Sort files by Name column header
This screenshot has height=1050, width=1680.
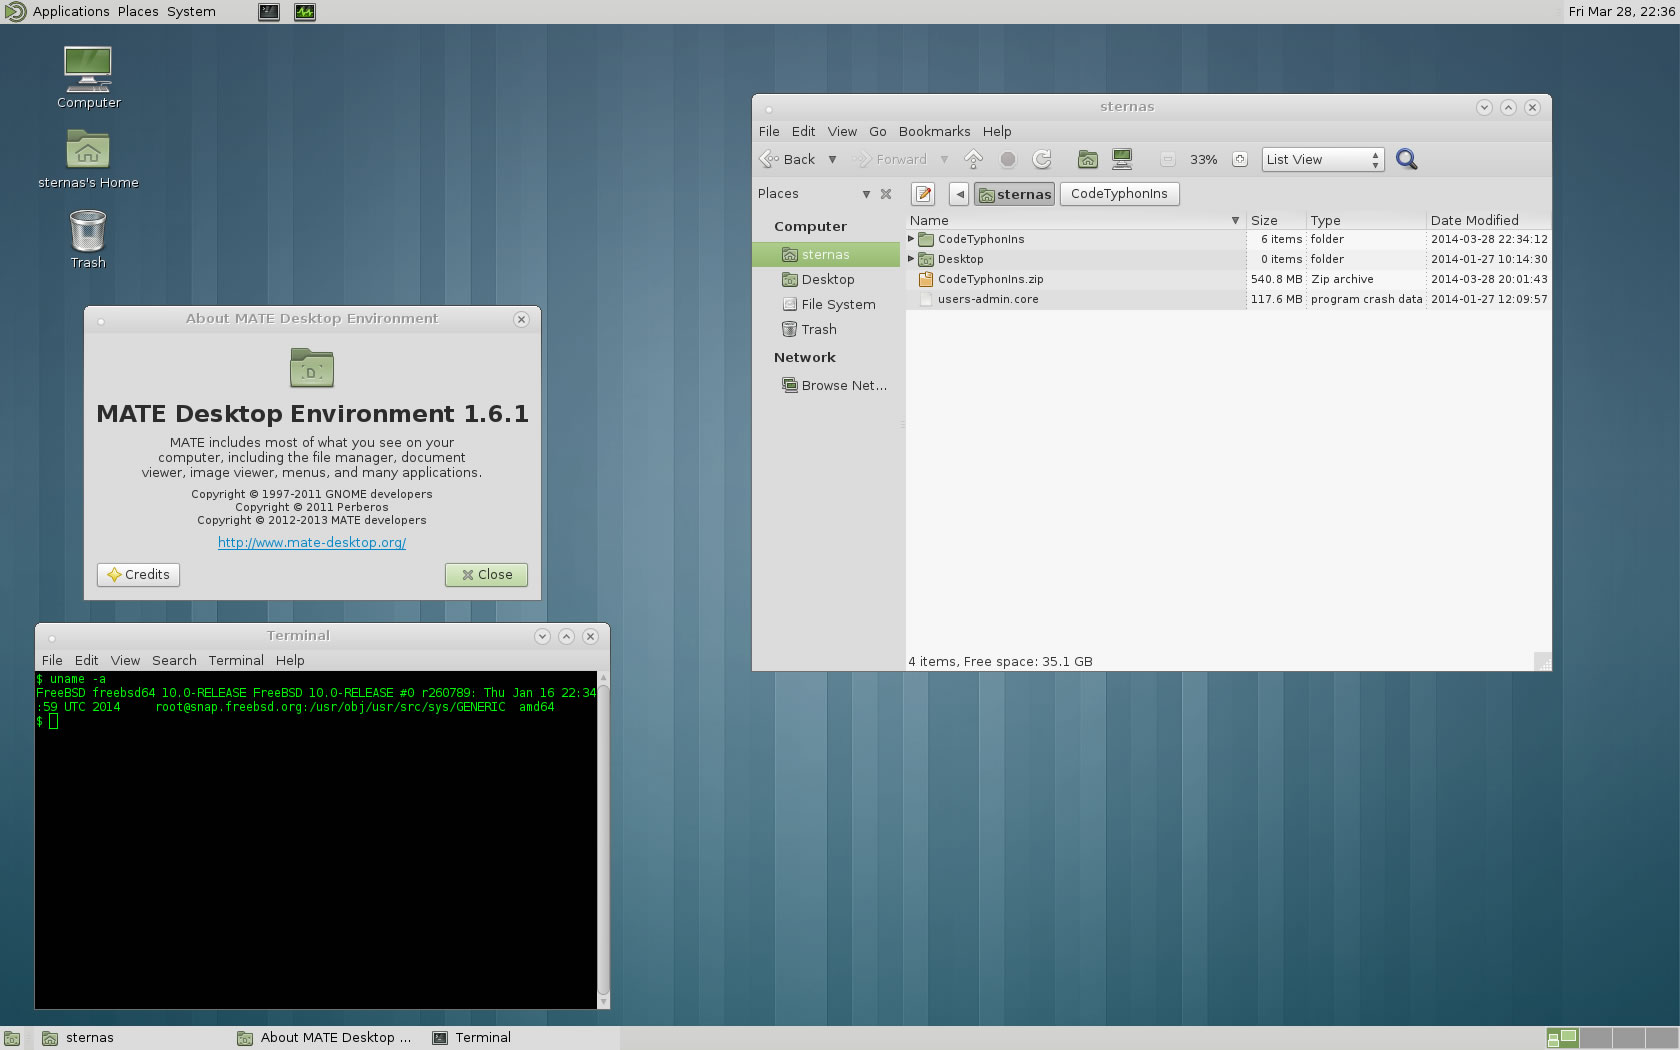pos(1075,220)
